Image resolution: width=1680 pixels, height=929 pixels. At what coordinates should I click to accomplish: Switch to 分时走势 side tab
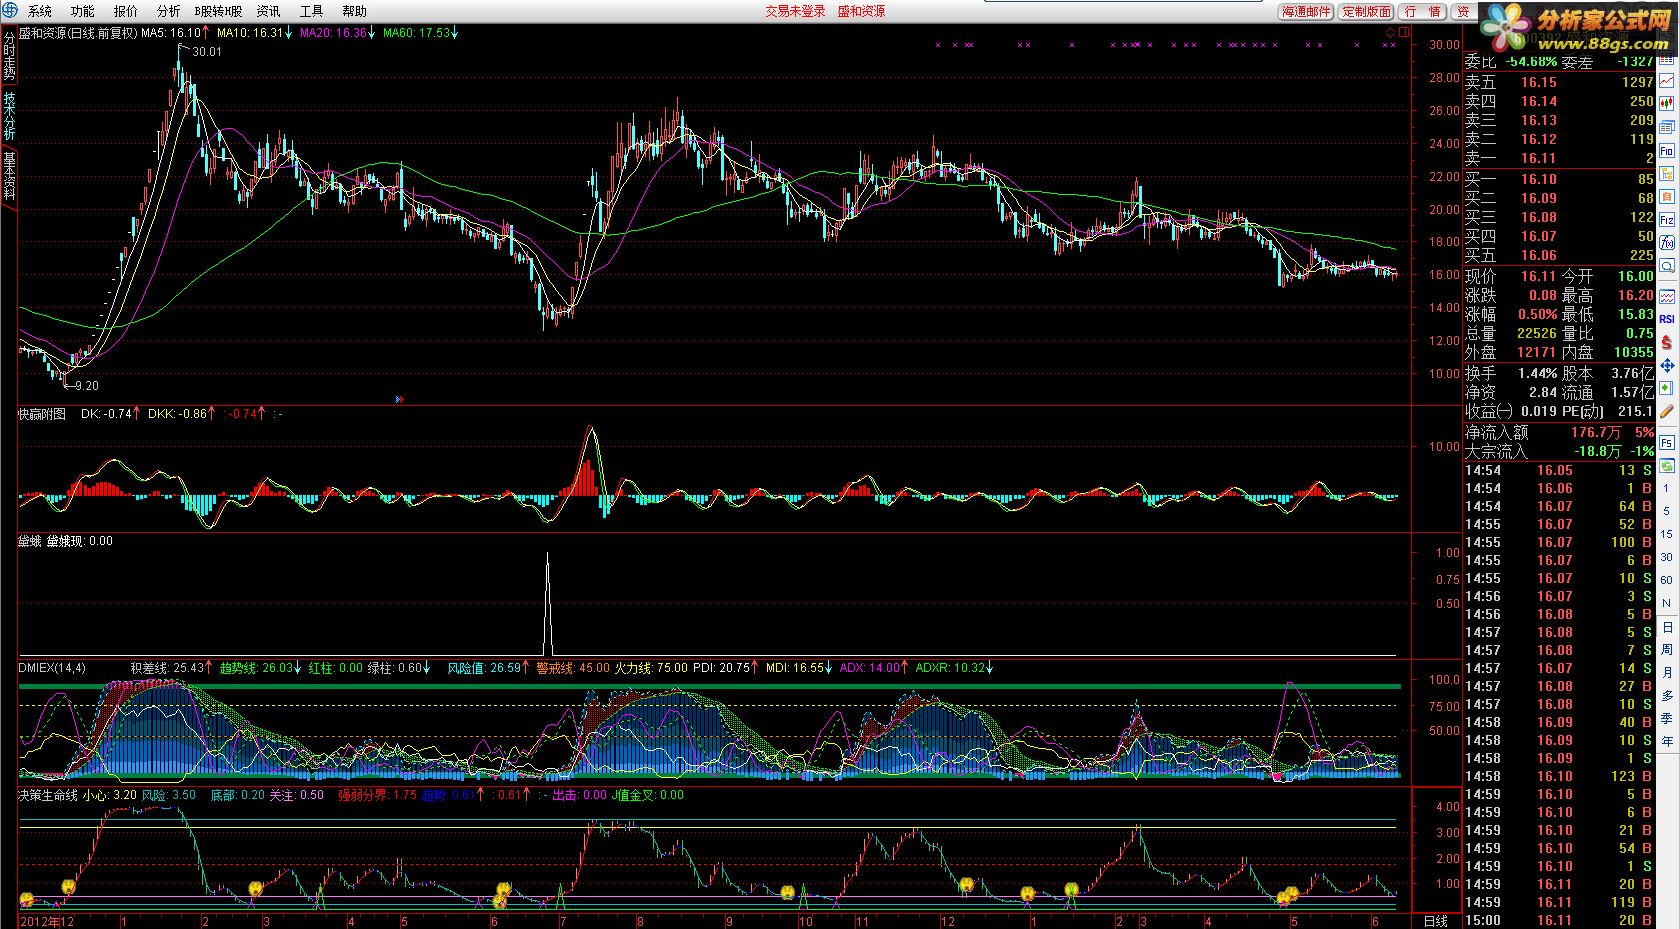click(9, 57)
